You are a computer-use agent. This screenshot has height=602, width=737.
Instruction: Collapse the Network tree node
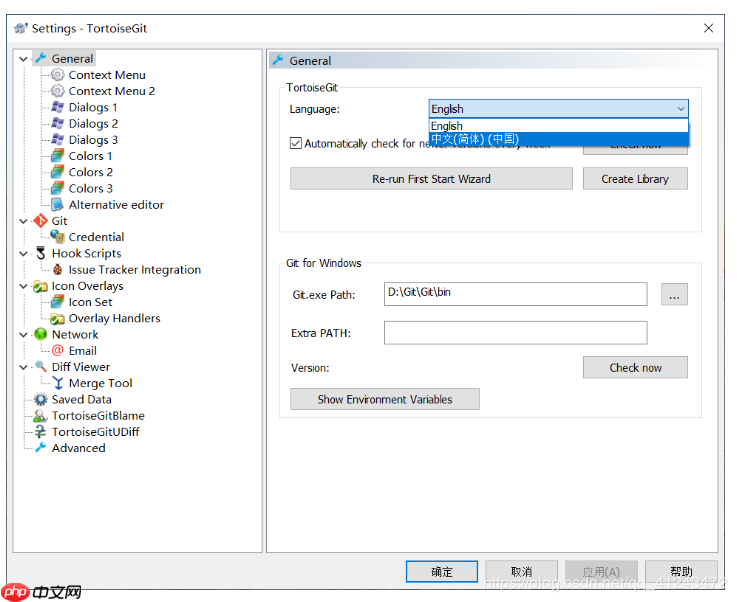[23, 335]
